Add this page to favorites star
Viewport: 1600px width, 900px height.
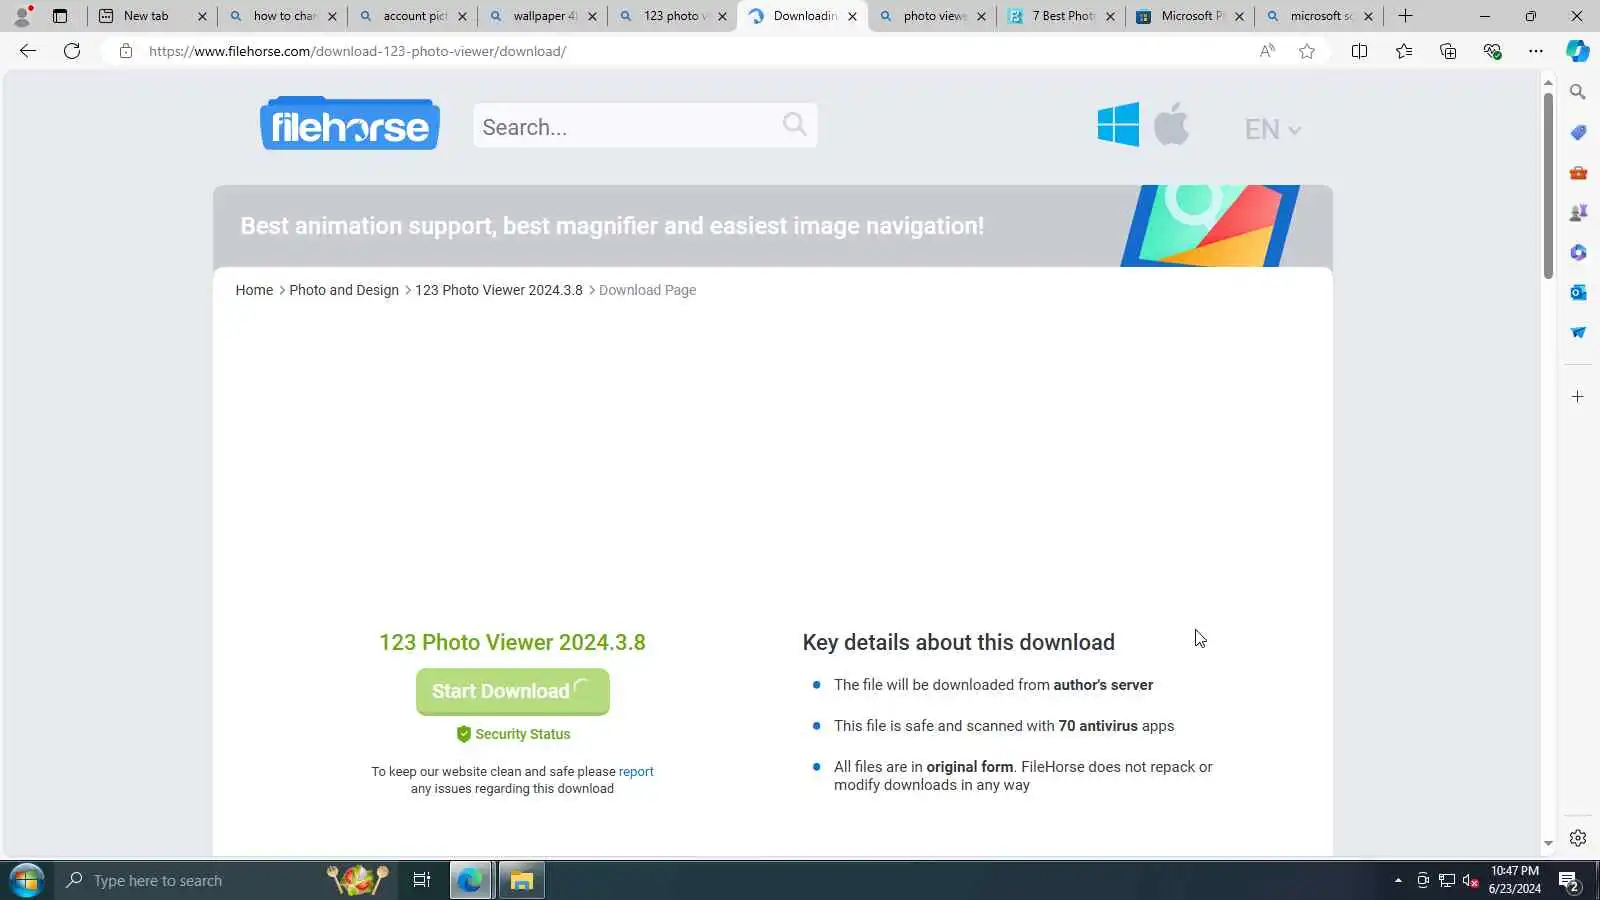(x=1307, y=51)
